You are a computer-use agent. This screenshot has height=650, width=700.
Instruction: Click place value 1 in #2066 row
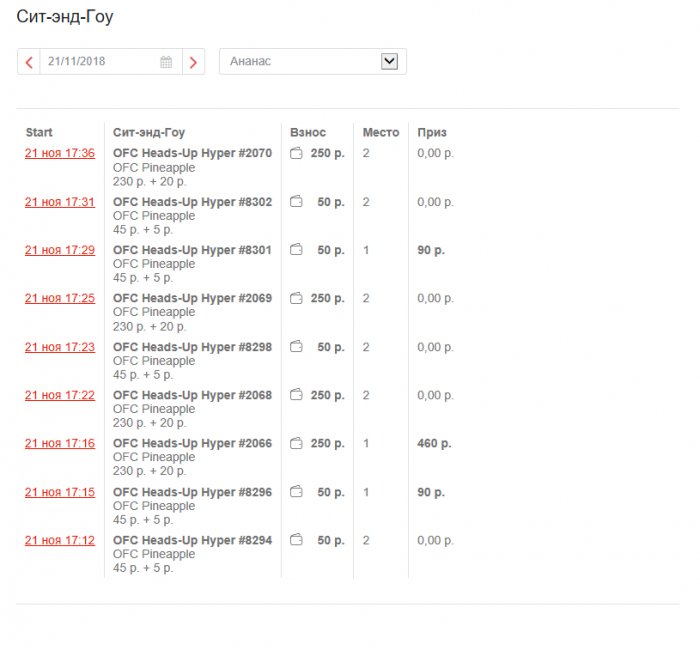[366, 443]
